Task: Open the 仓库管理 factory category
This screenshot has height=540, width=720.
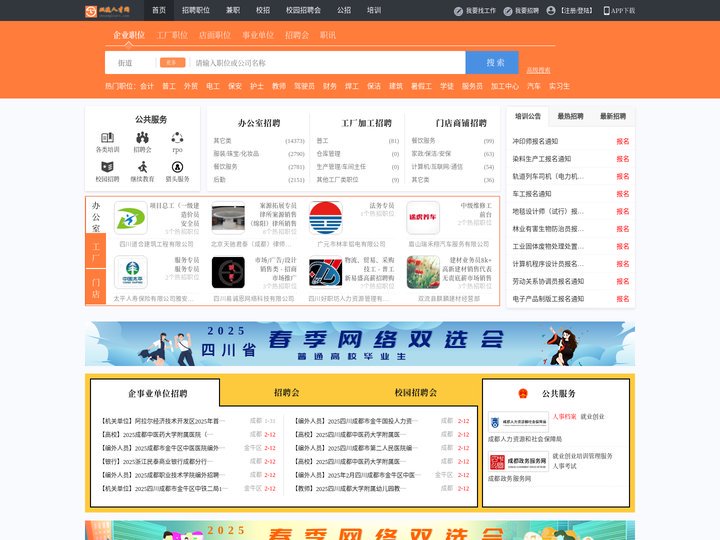Action: 328,154
